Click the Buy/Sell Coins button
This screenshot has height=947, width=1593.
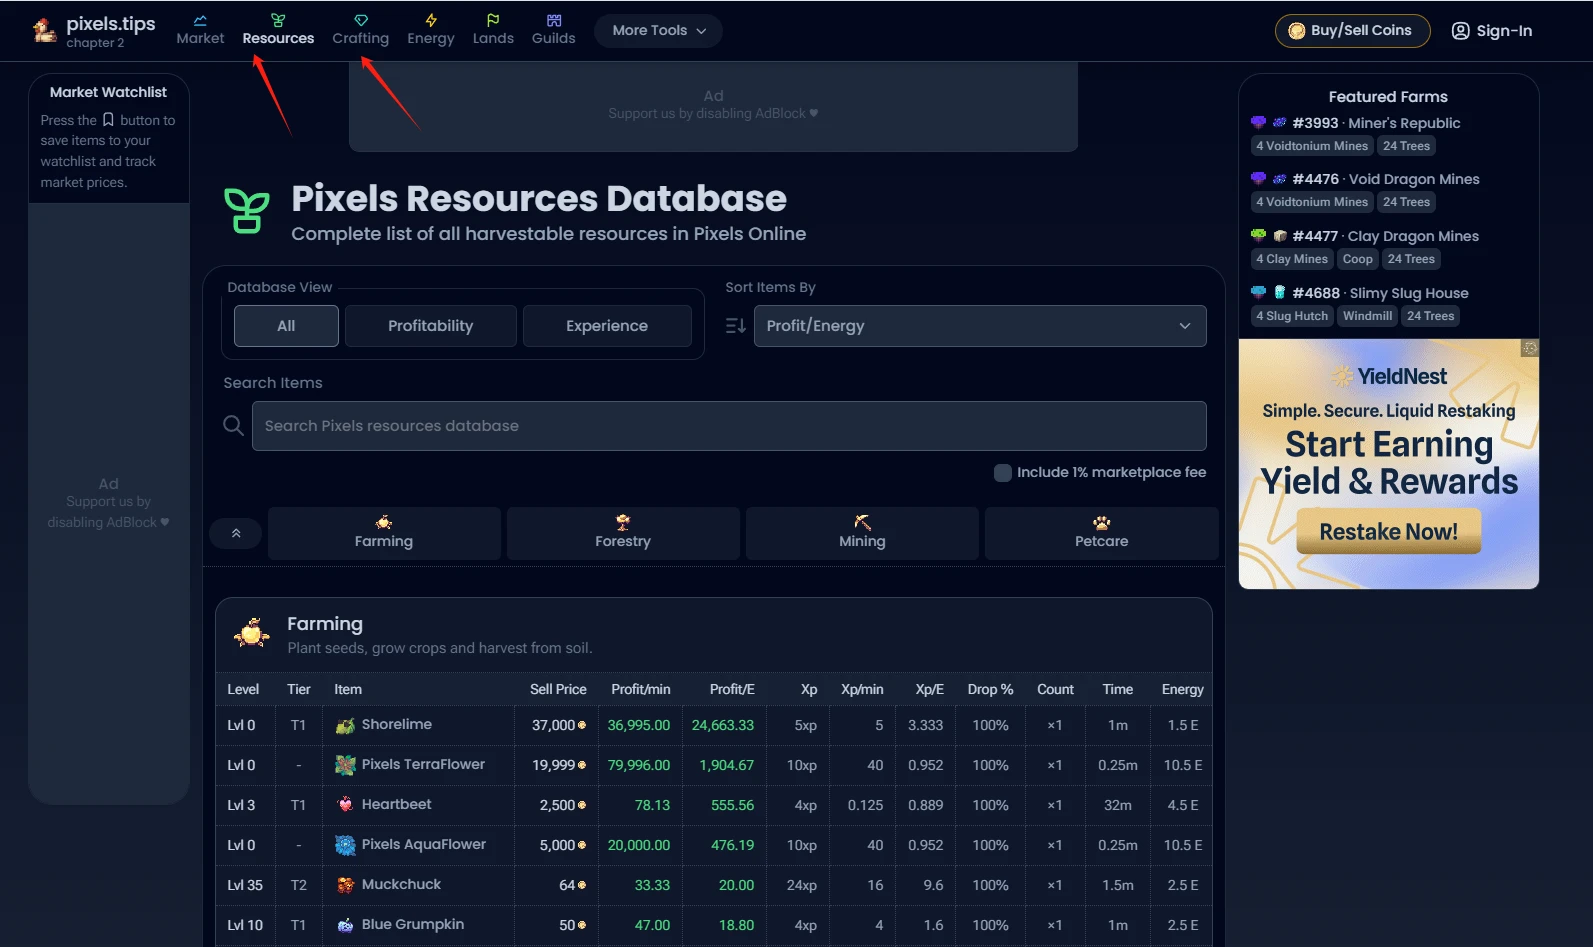pos(1352,31)
